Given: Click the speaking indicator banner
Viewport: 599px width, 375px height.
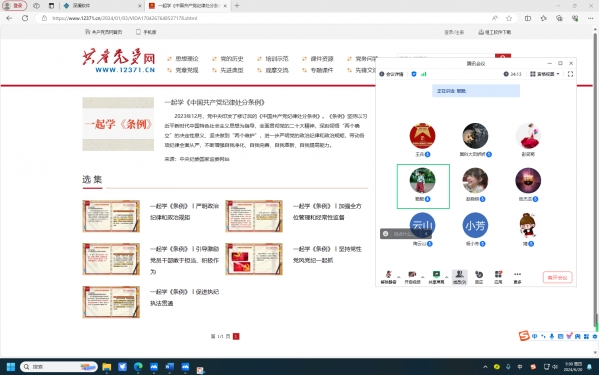Looking at the screenshot, I should pos(476,91).
